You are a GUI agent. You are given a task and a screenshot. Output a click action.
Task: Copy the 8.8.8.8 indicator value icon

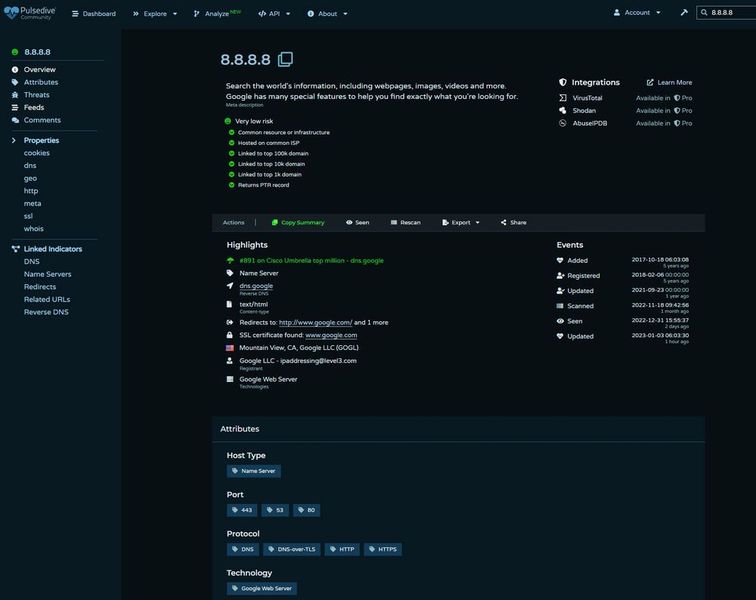(285, 59)
